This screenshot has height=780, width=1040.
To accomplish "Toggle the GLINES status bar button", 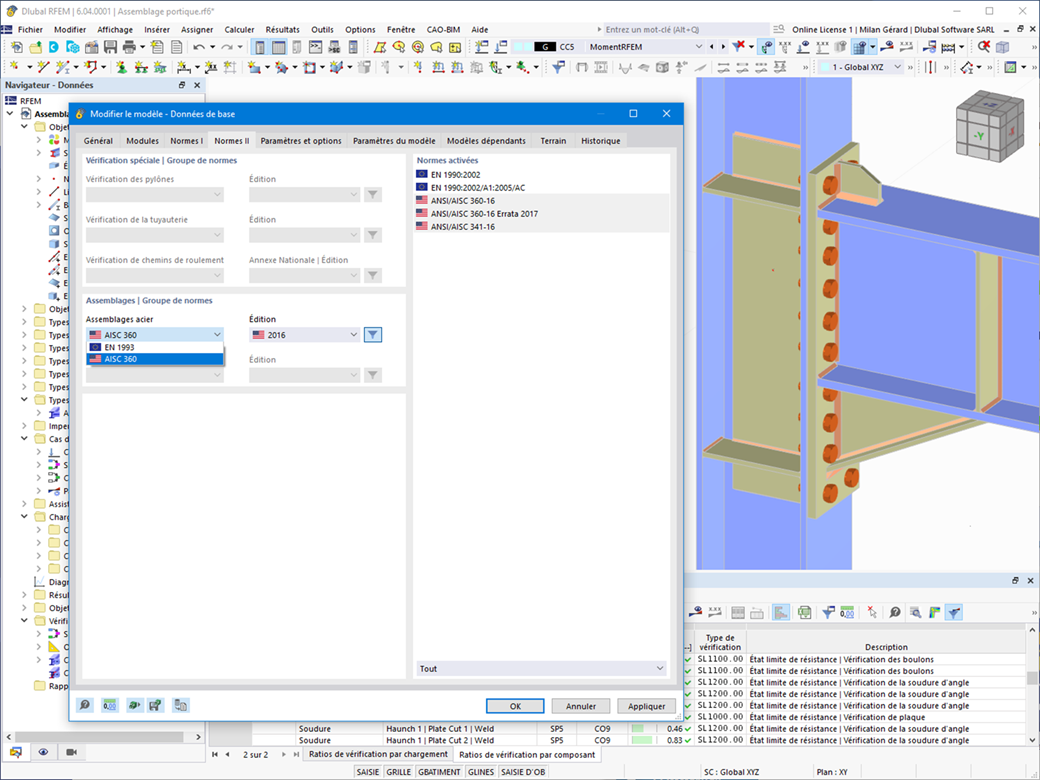I will [x=481, y=772].
